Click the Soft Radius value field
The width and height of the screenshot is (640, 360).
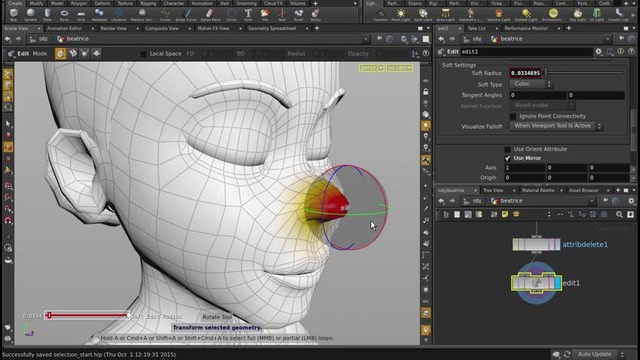pyautogui.click(x=526, y=73)
